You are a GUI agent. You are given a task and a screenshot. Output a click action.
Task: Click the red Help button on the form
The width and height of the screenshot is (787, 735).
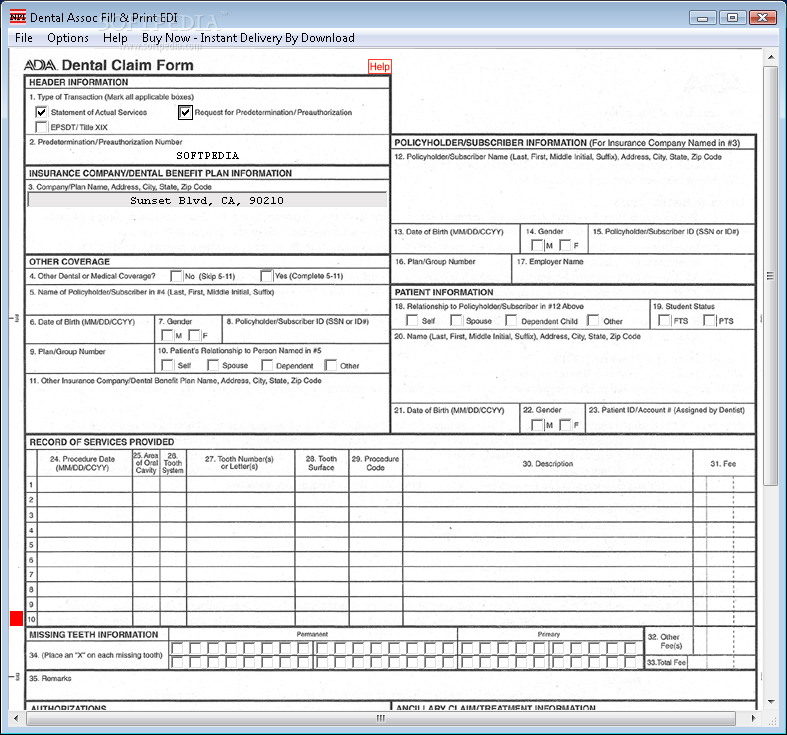pyautogui.click(x=379, y=67)
